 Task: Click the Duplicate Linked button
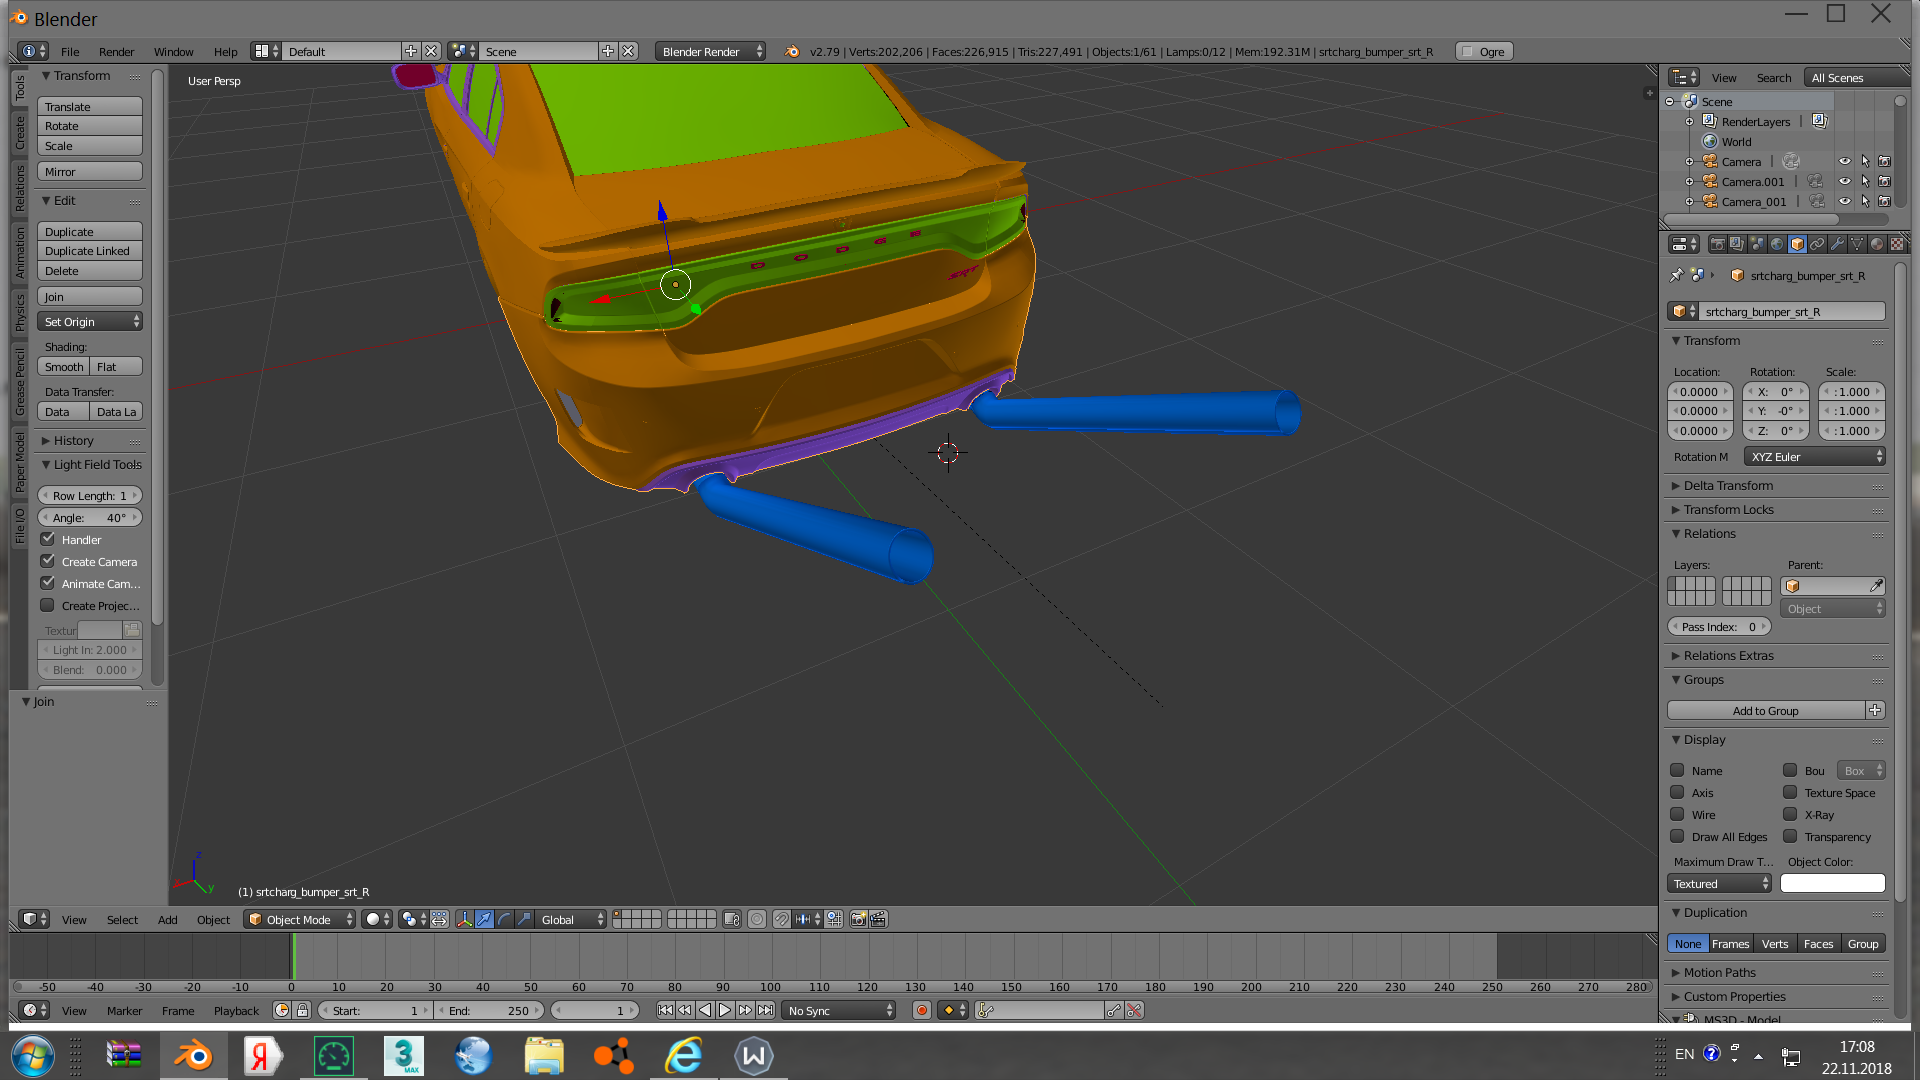click(90, 251)
